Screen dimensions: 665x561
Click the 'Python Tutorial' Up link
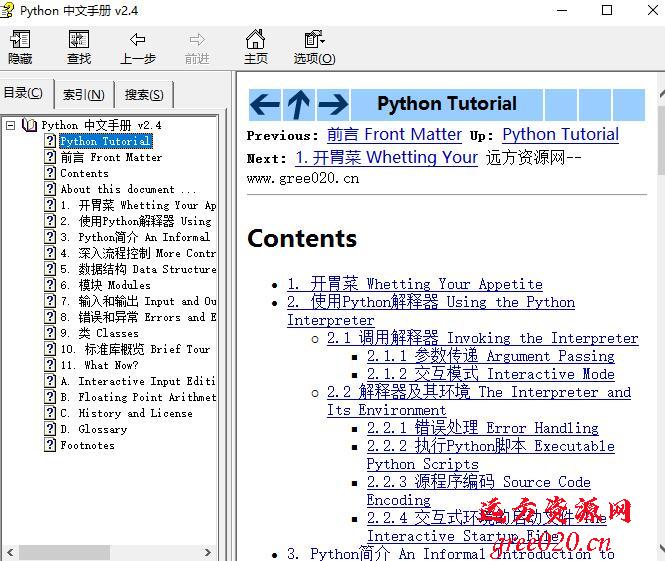click(x=560, y=134)
